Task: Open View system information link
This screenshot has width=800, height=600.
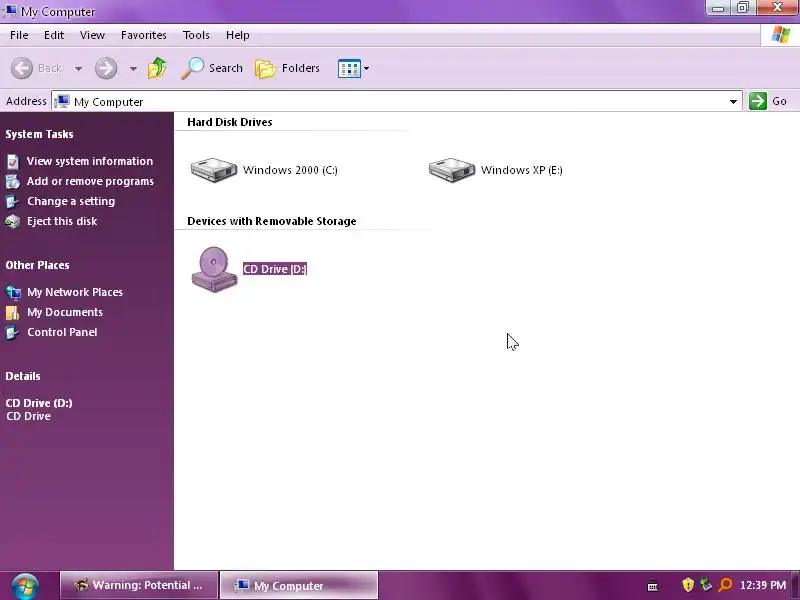Action: point(90,161)
